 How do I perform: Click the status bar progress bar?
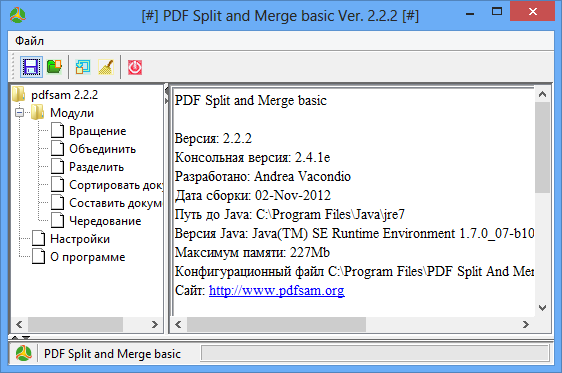375,353
